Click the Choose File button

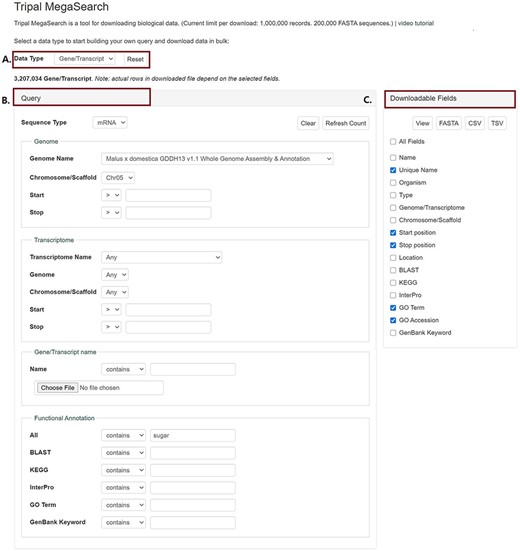pos(58,388)
